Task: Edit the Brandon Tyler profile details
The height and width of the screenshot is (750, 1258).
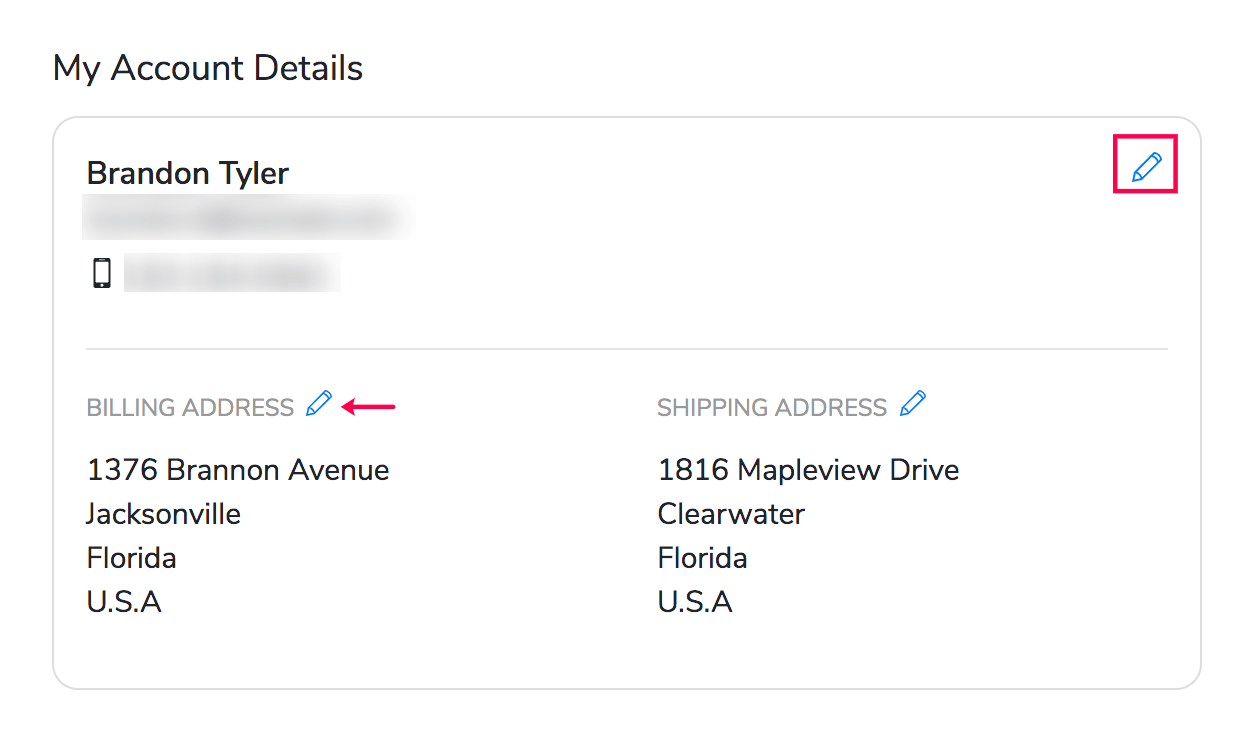Action: coord(1146,167)
